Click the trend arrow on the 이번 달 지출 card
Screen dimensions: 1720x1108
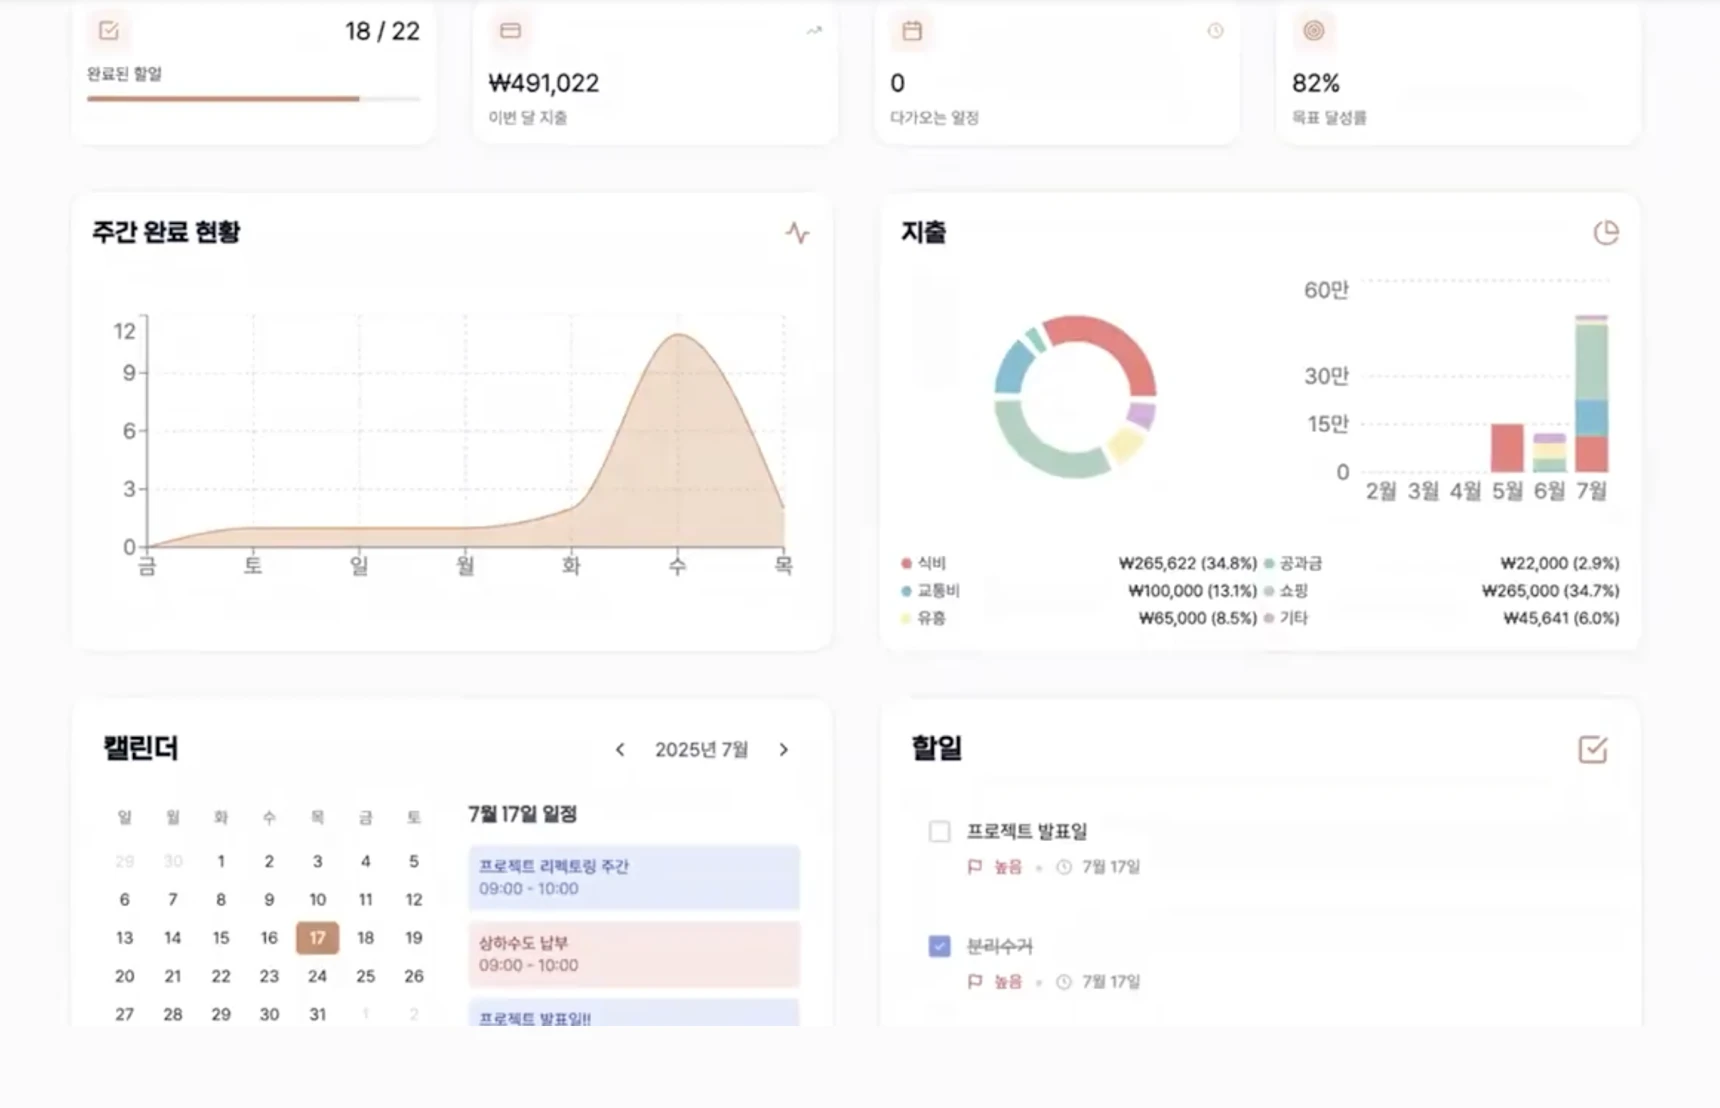click(812, 30)
